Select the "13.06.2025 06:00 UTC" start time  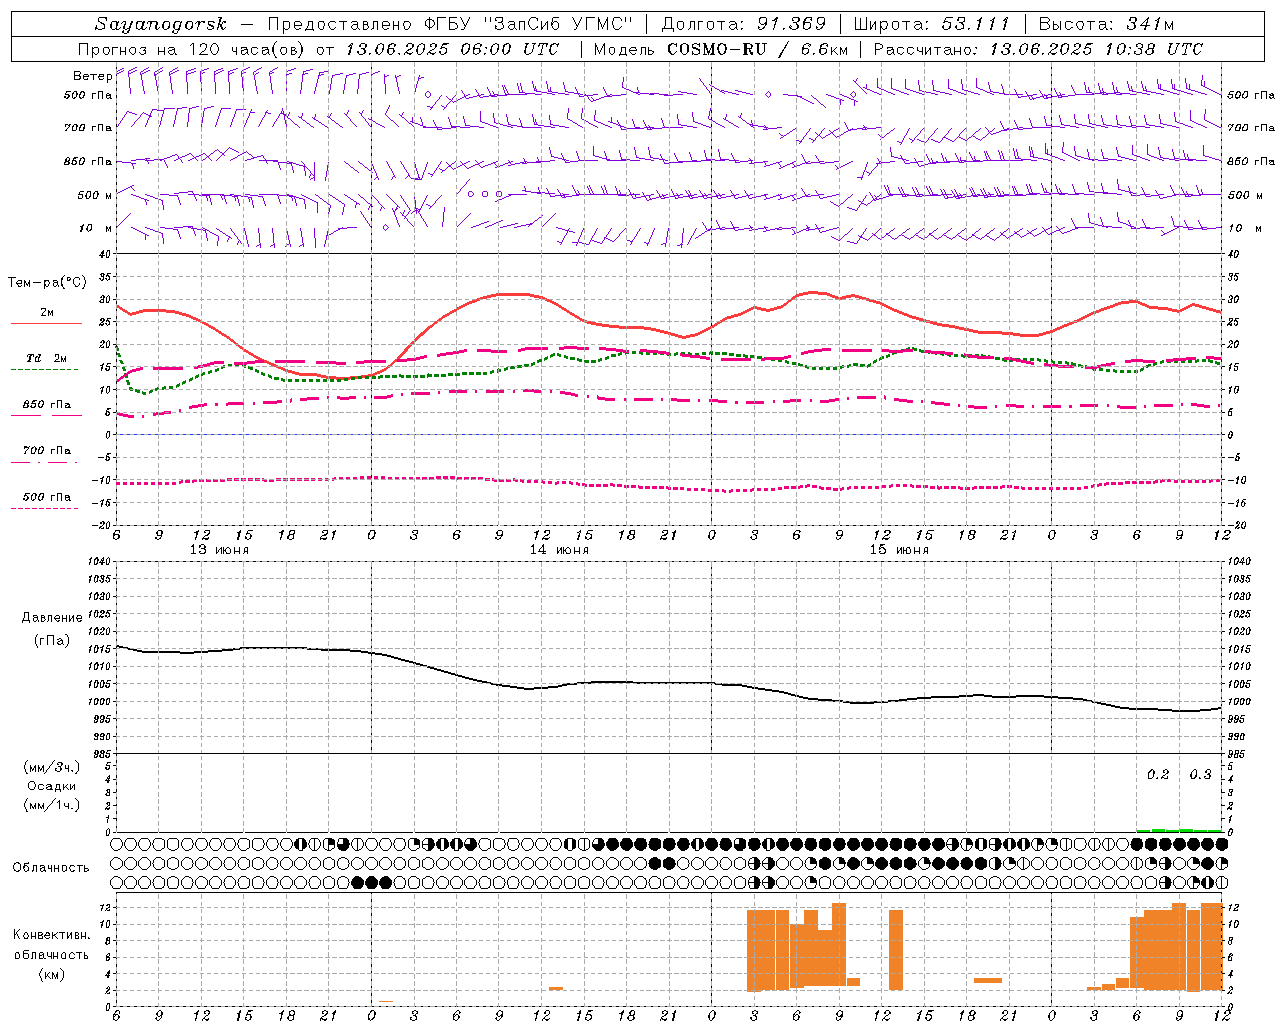coord(452,49)
